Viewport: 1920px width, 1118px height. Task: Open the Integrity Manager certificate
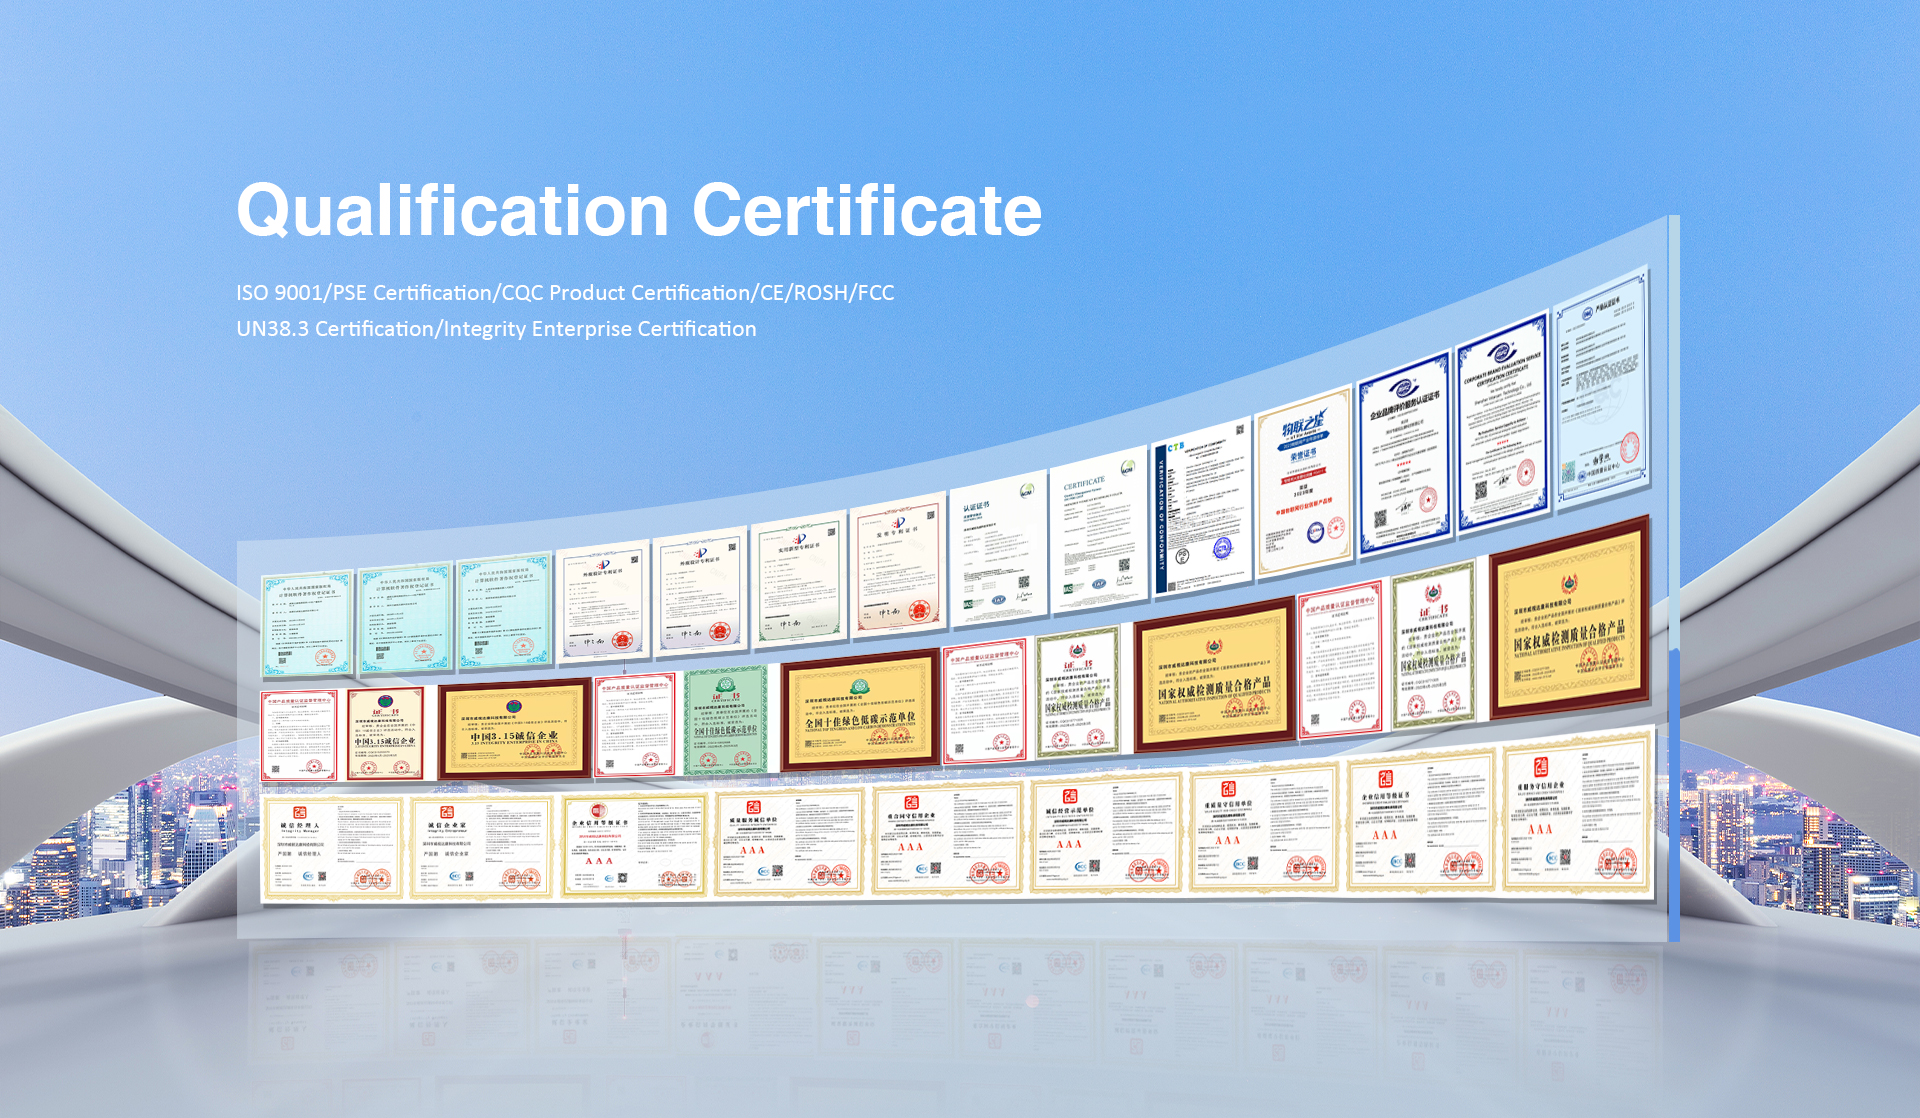click(333, 847)
